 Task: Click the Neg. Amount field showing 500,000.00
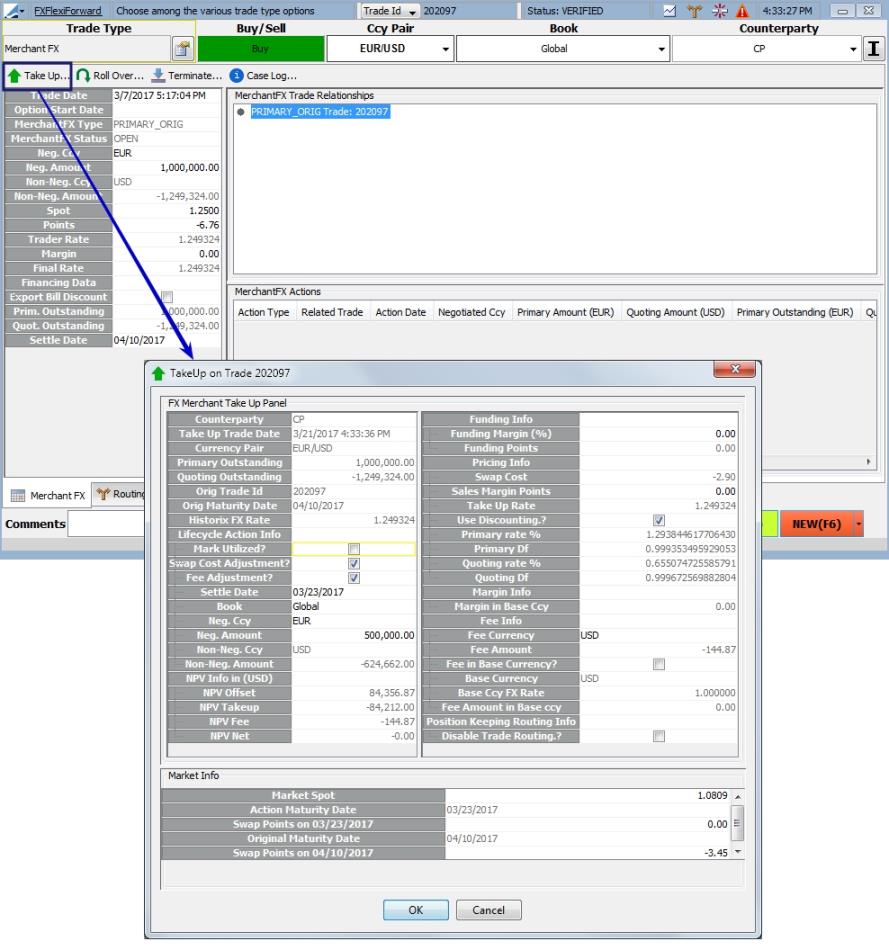point(354,635)
